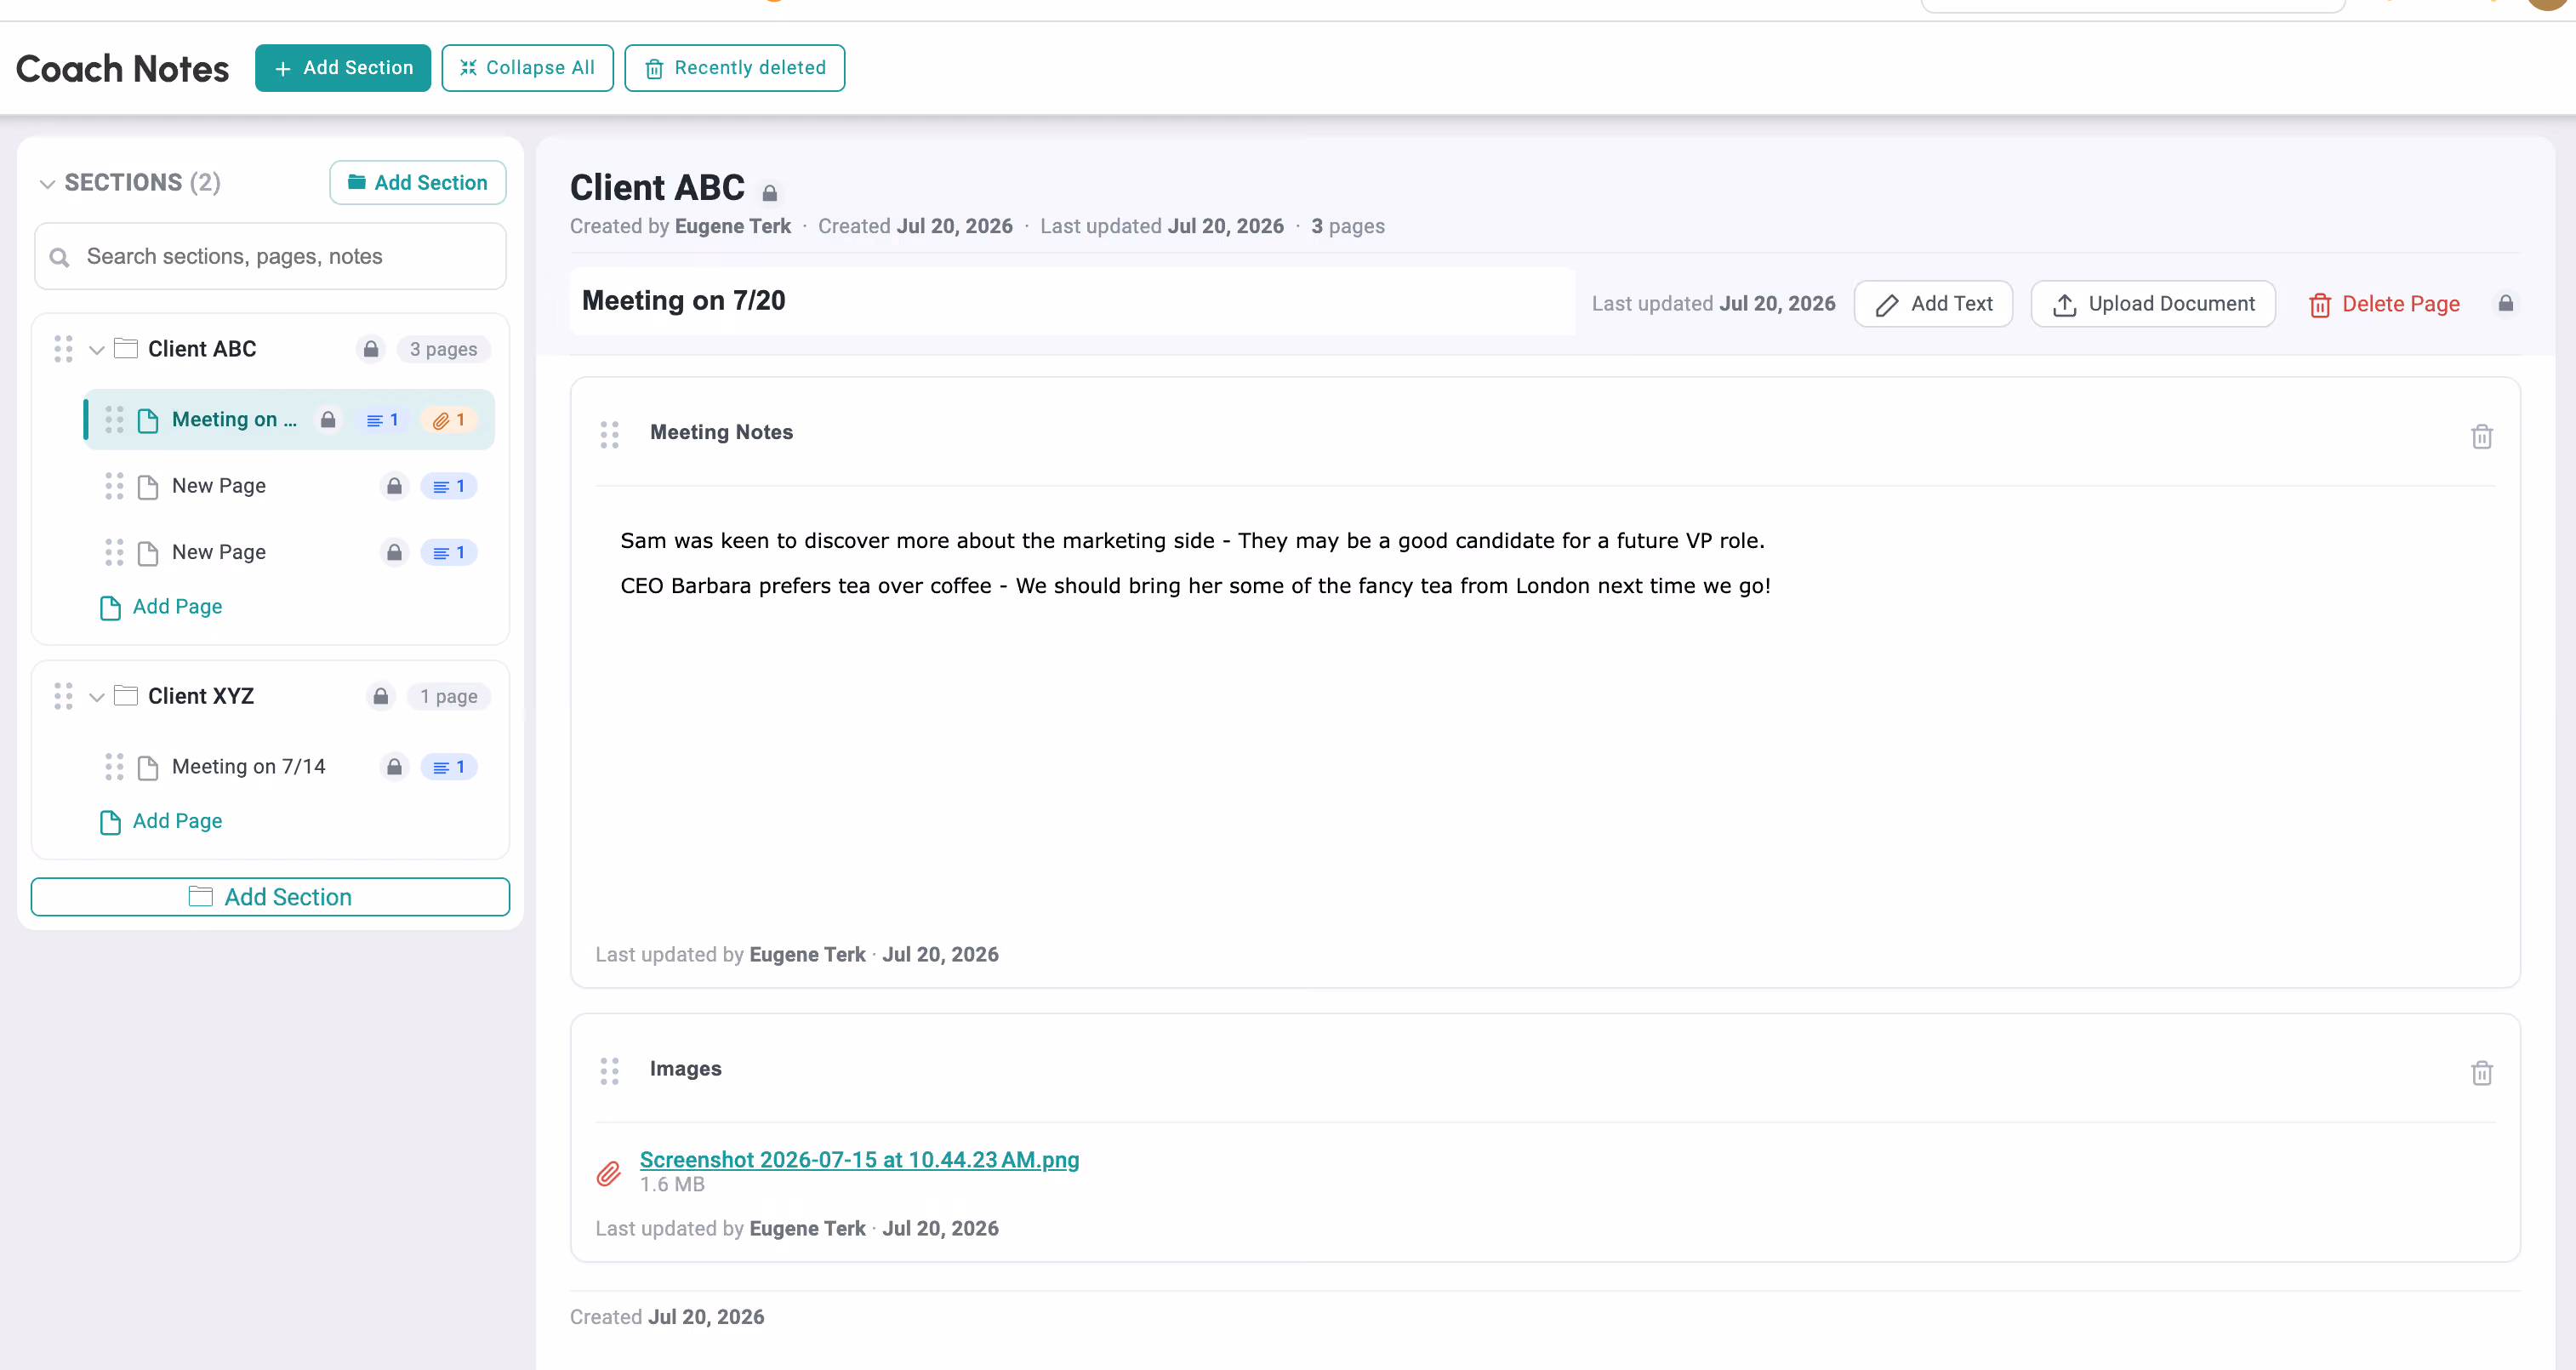This screenshot has width=2576, height=1370.
Task: Click the 1 page badge on Client XYZ
Action: [448, 696]
